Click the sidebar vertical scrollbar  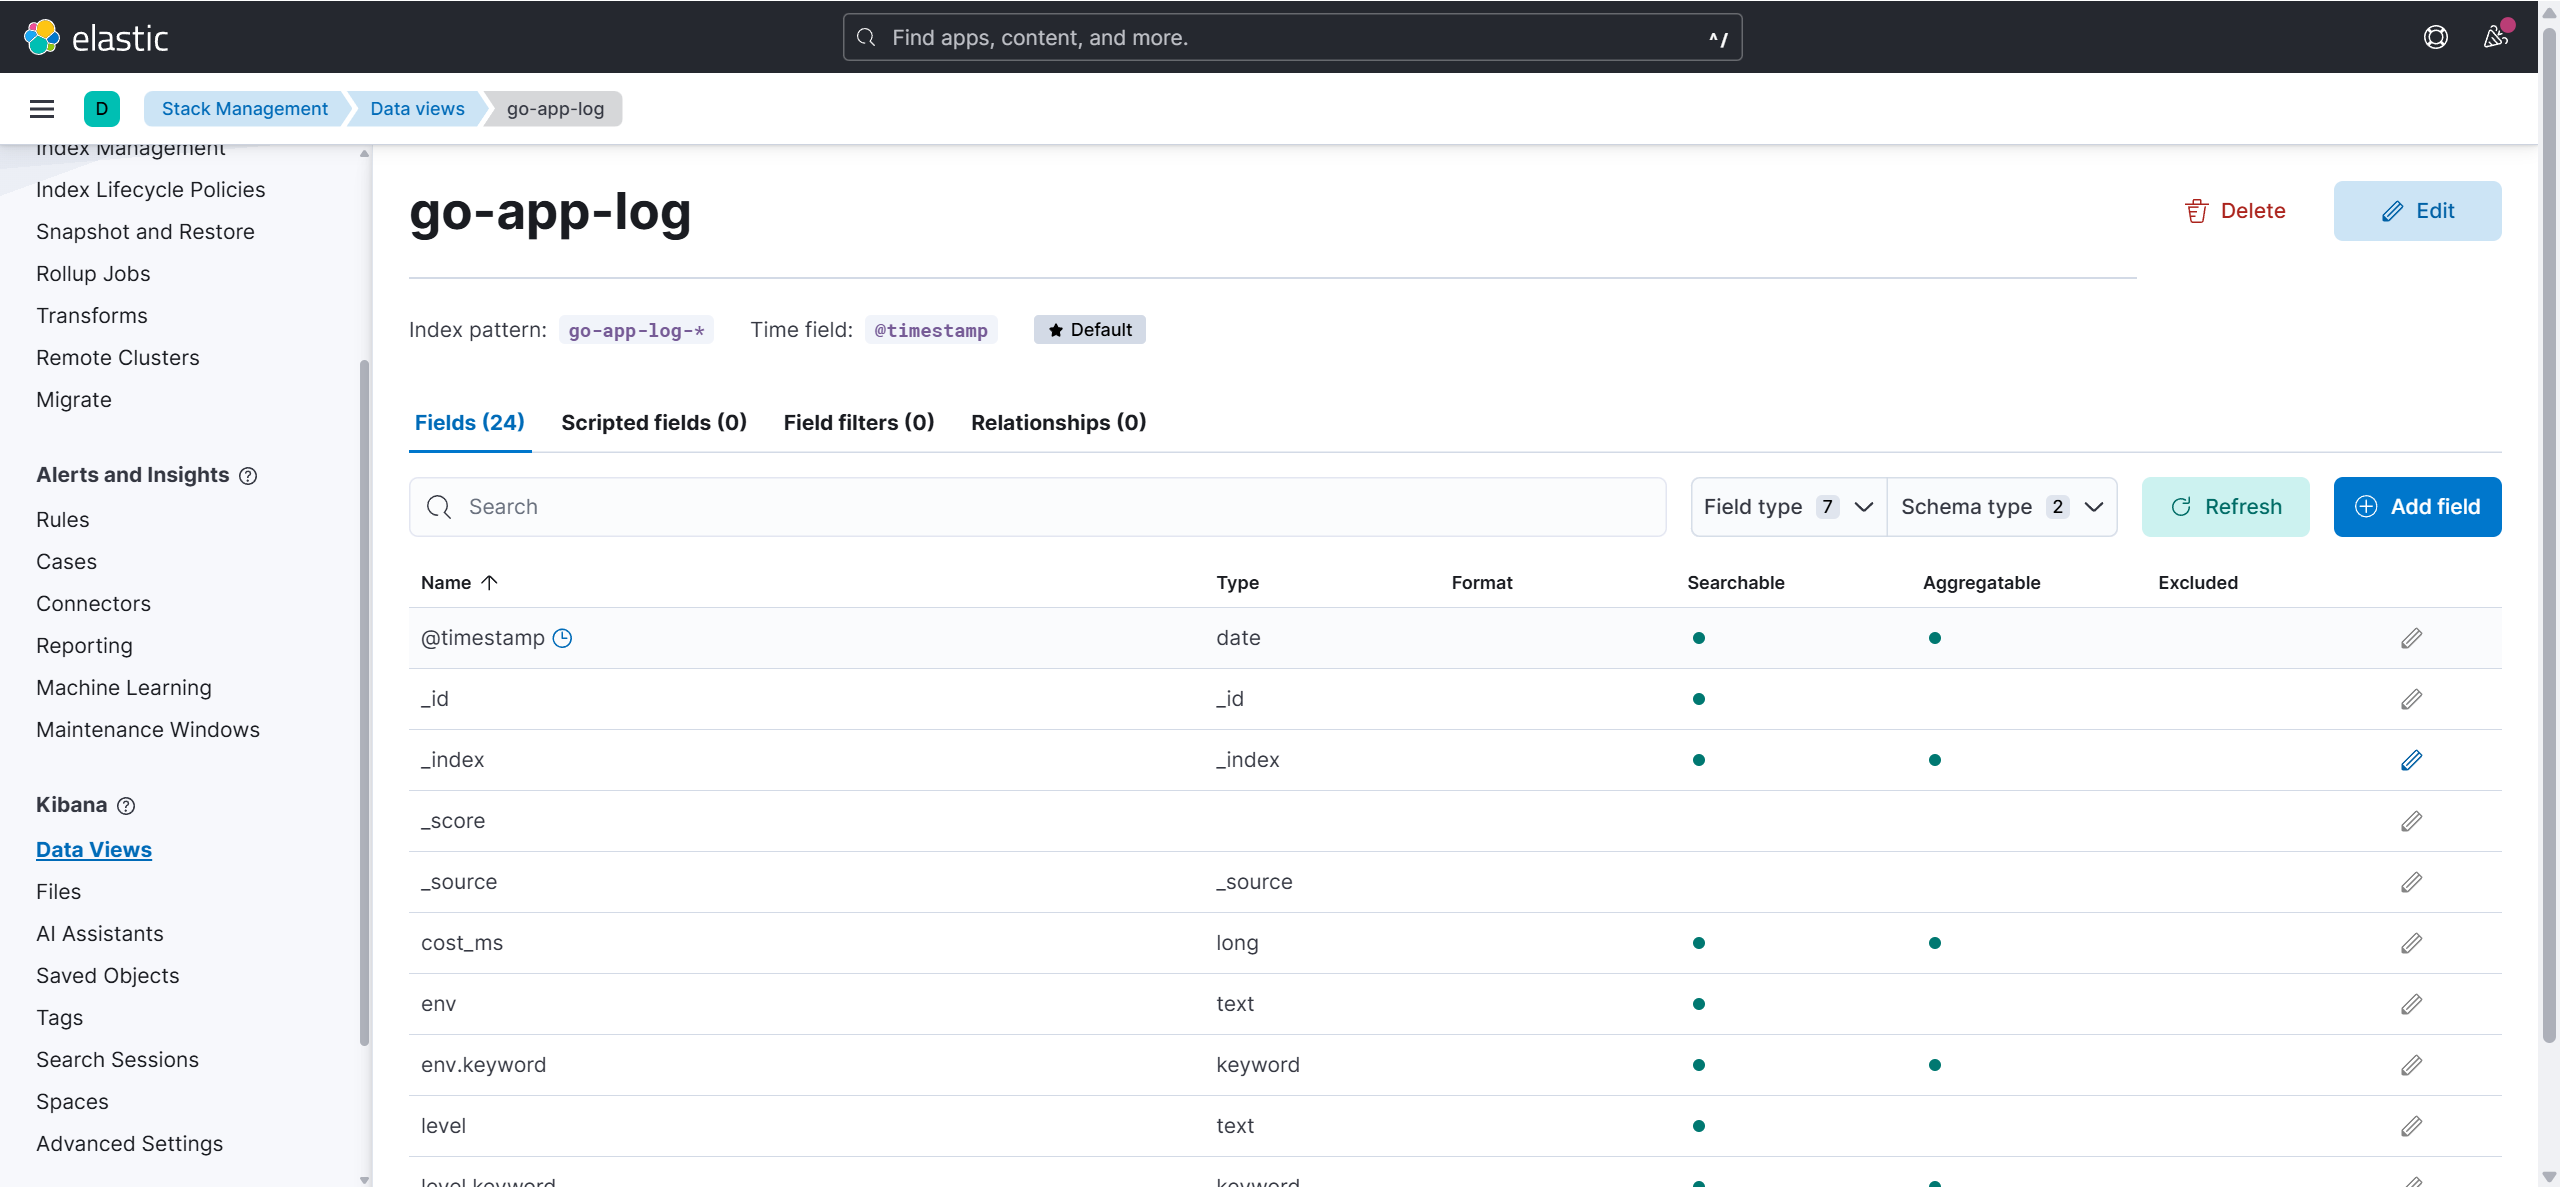[x=364, y=702]
